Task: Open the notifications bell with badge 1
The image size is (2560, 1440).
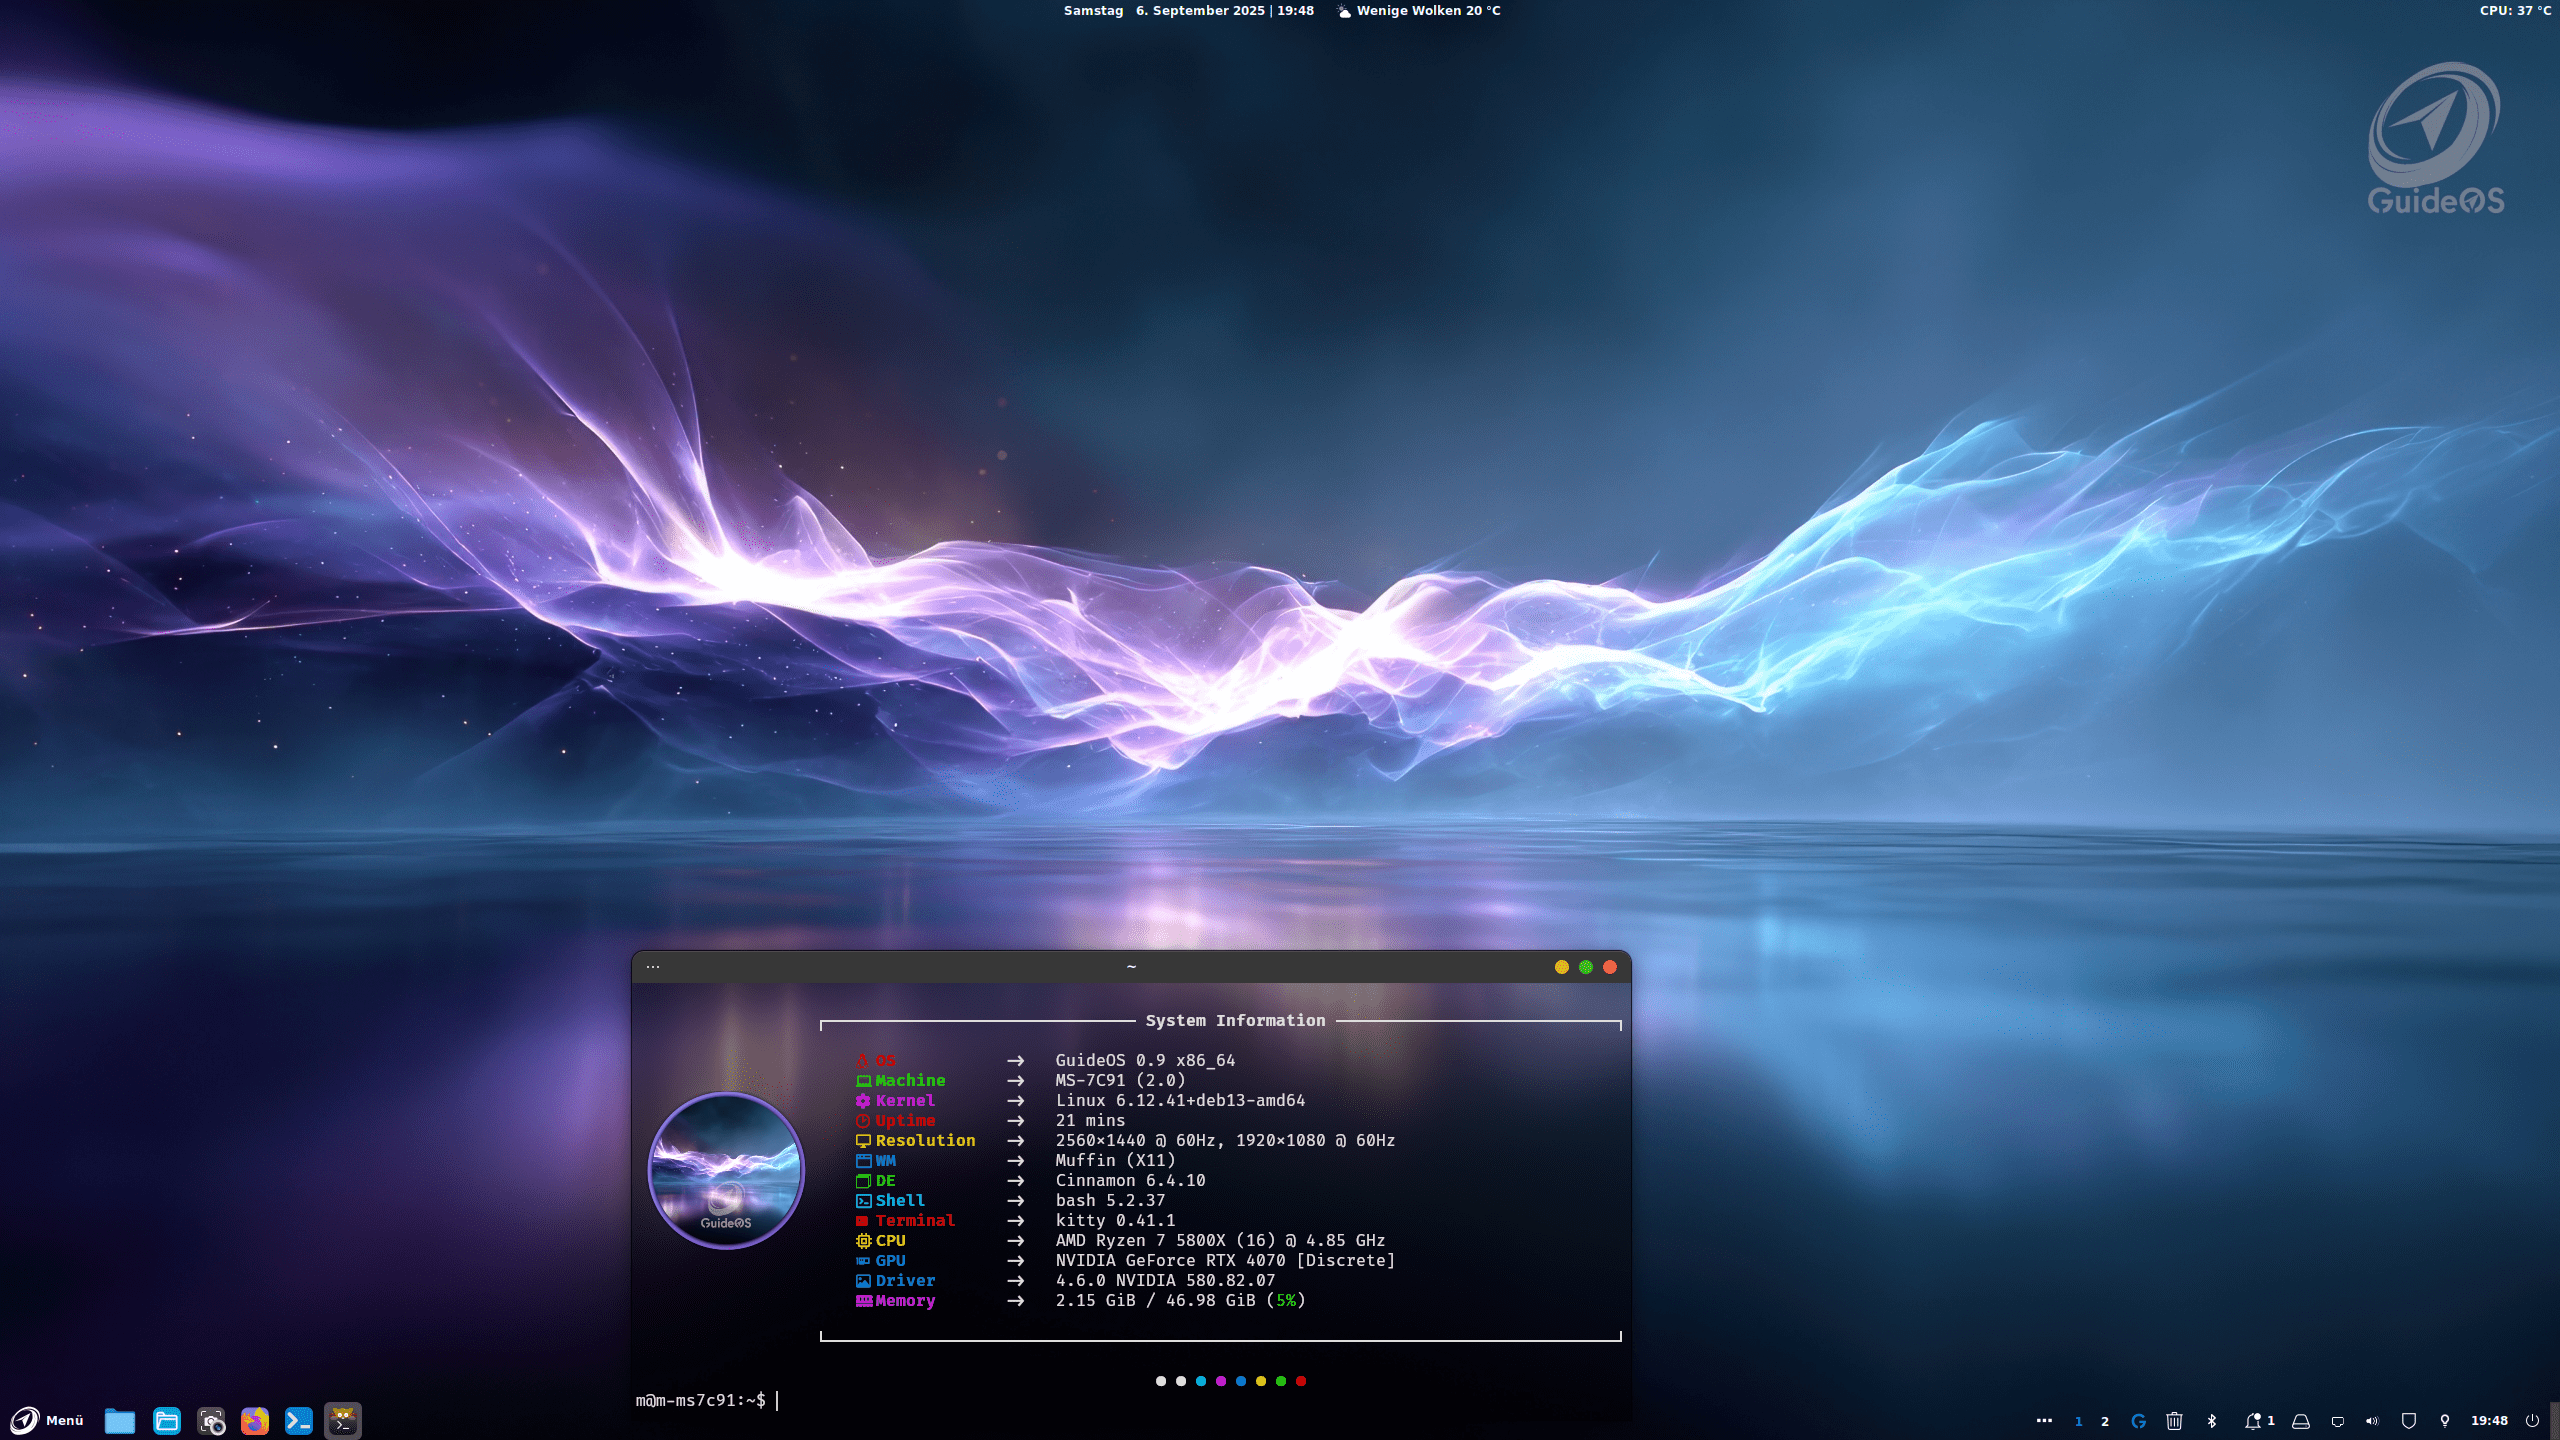Action: pos(2258,1421)
